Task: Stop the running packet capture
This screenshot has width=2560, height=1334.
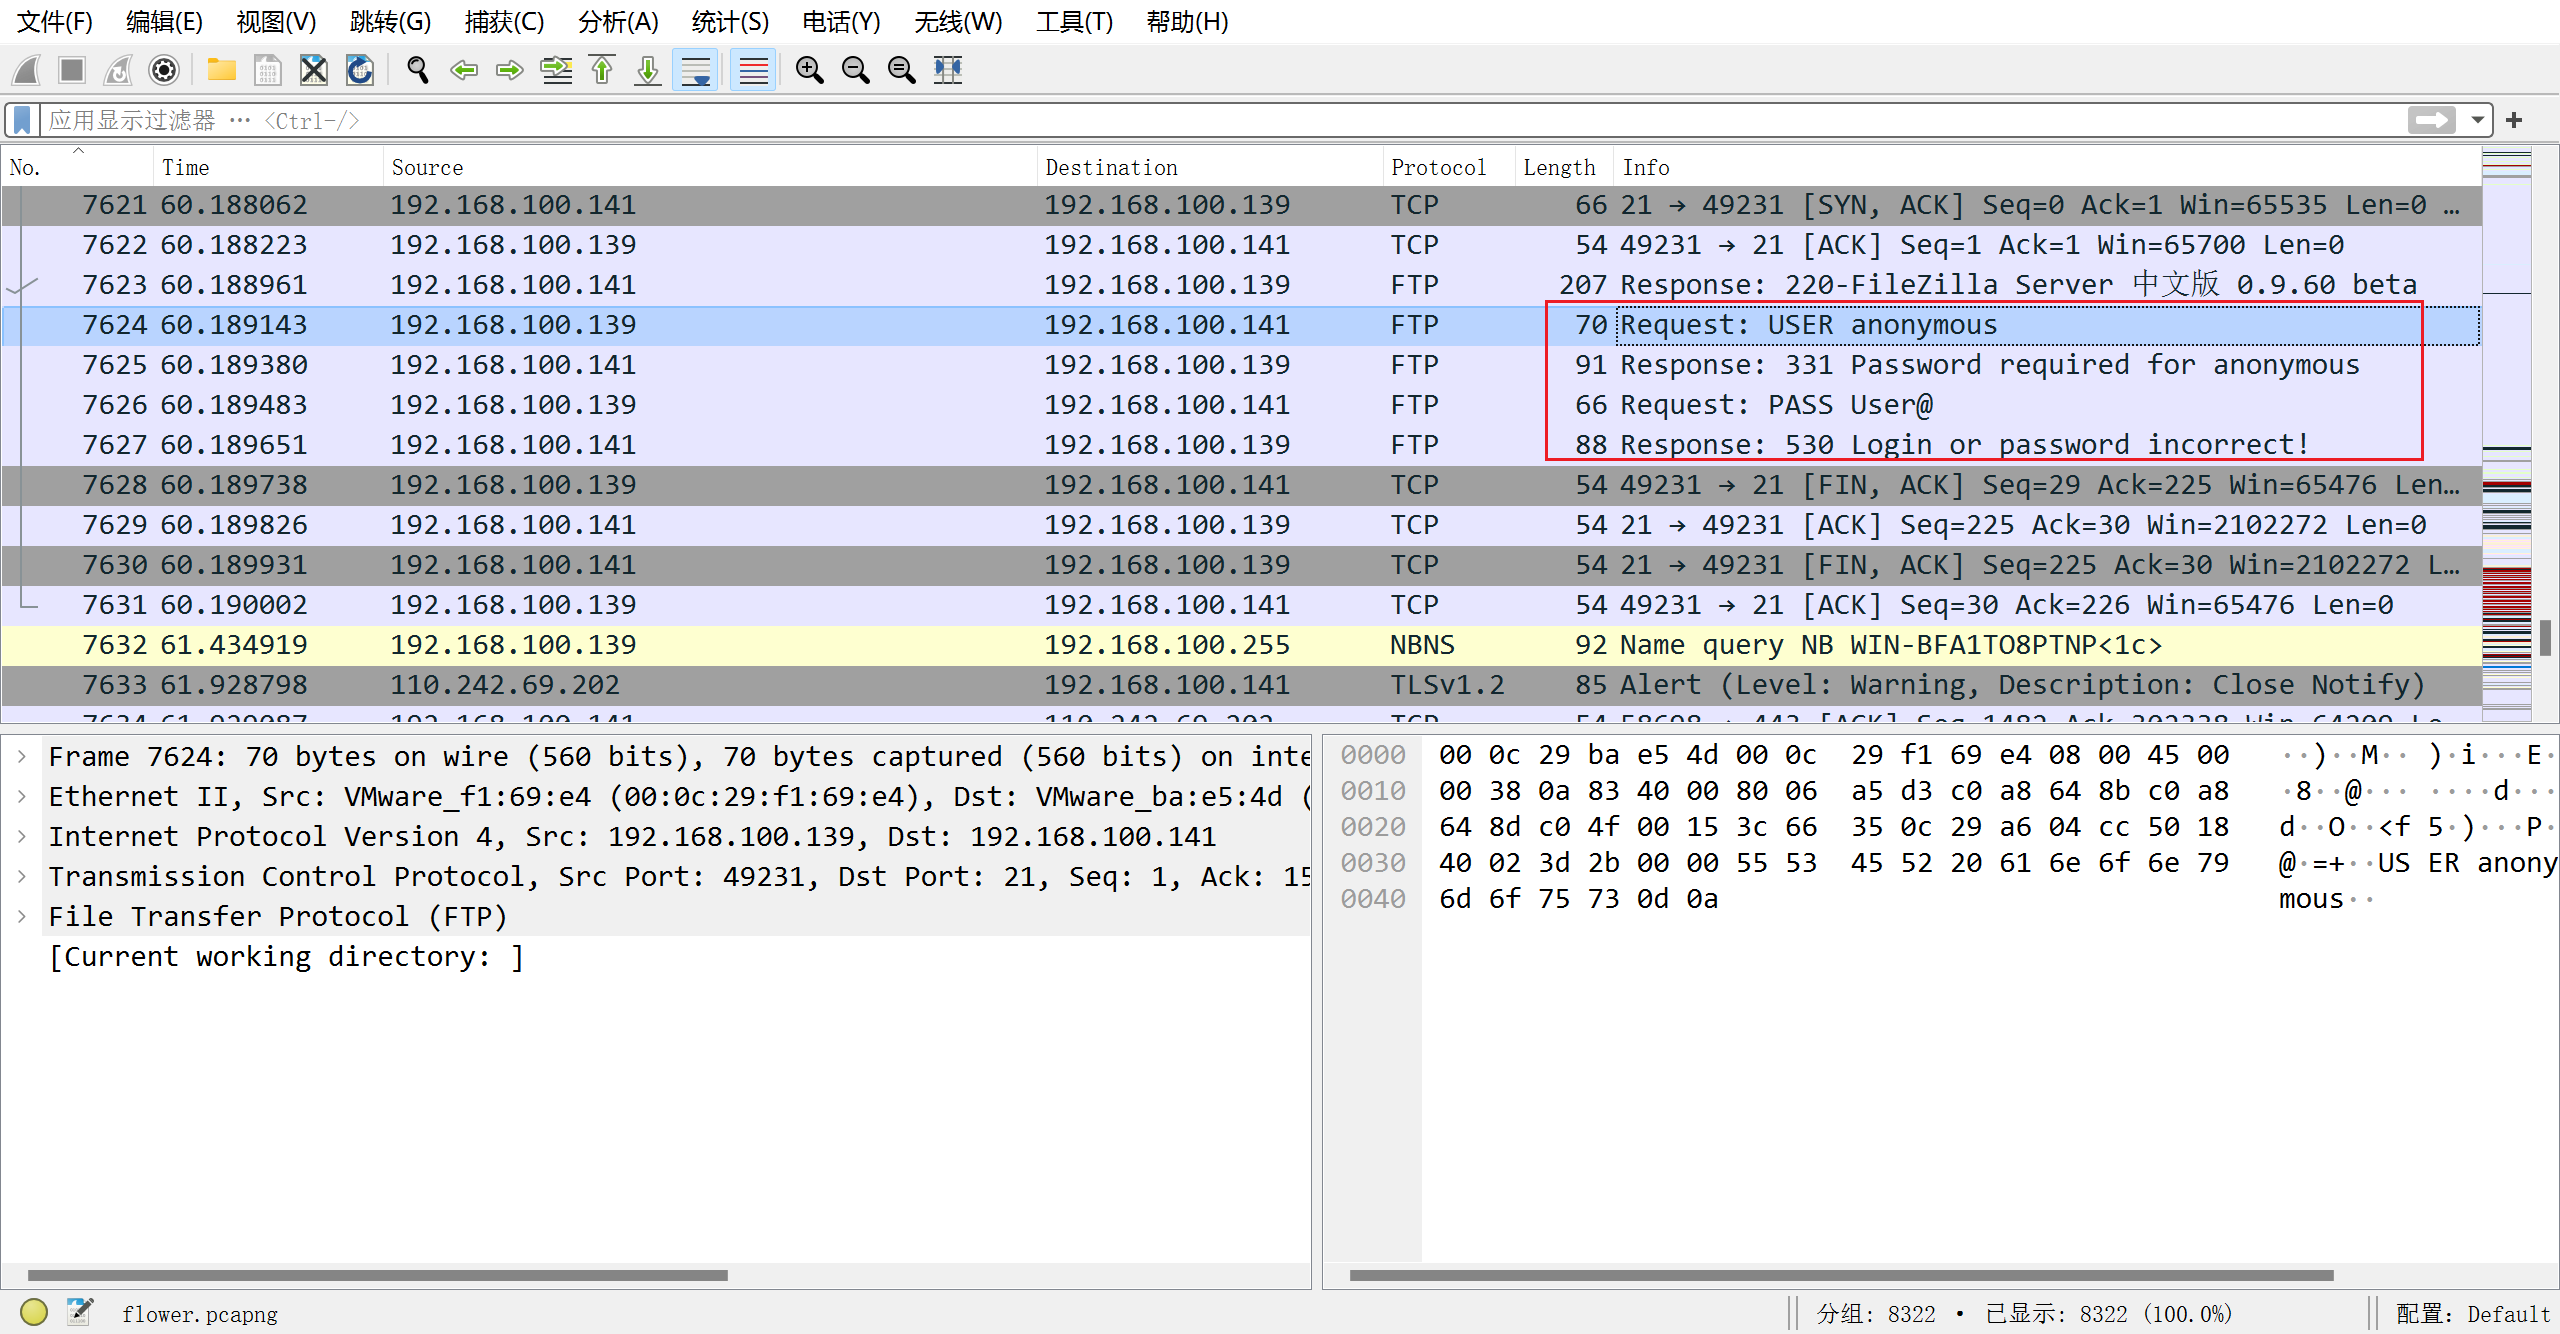Action: pos(71,70)
